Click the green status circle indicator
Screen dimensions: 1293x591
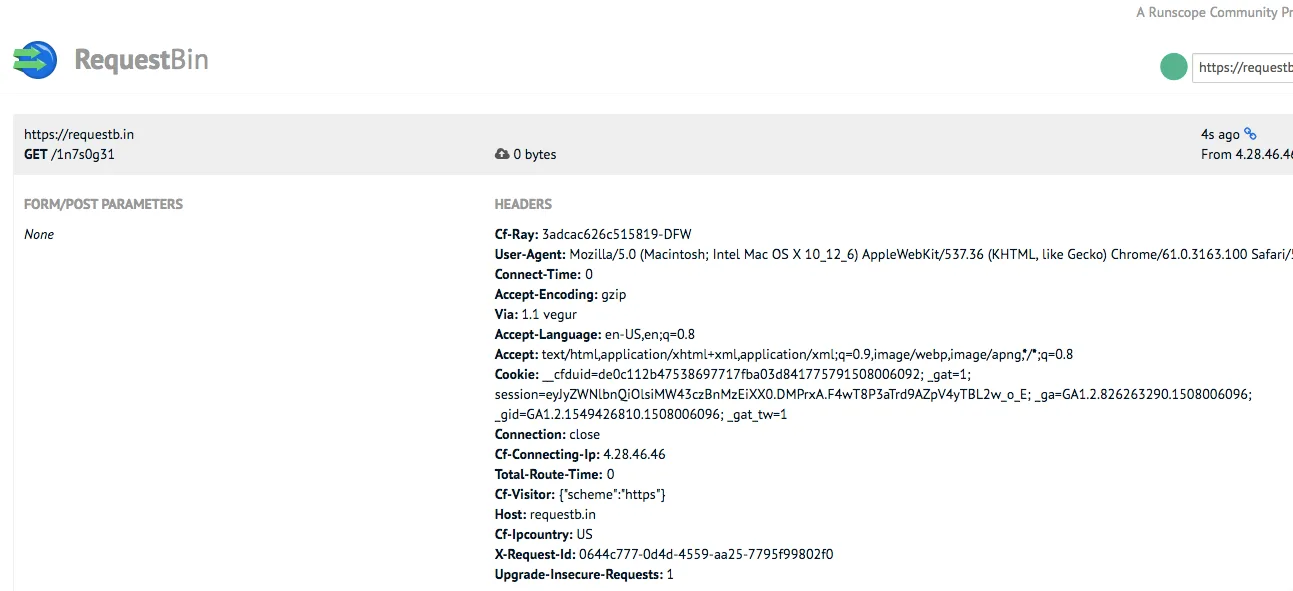(x=1173, y=67)
